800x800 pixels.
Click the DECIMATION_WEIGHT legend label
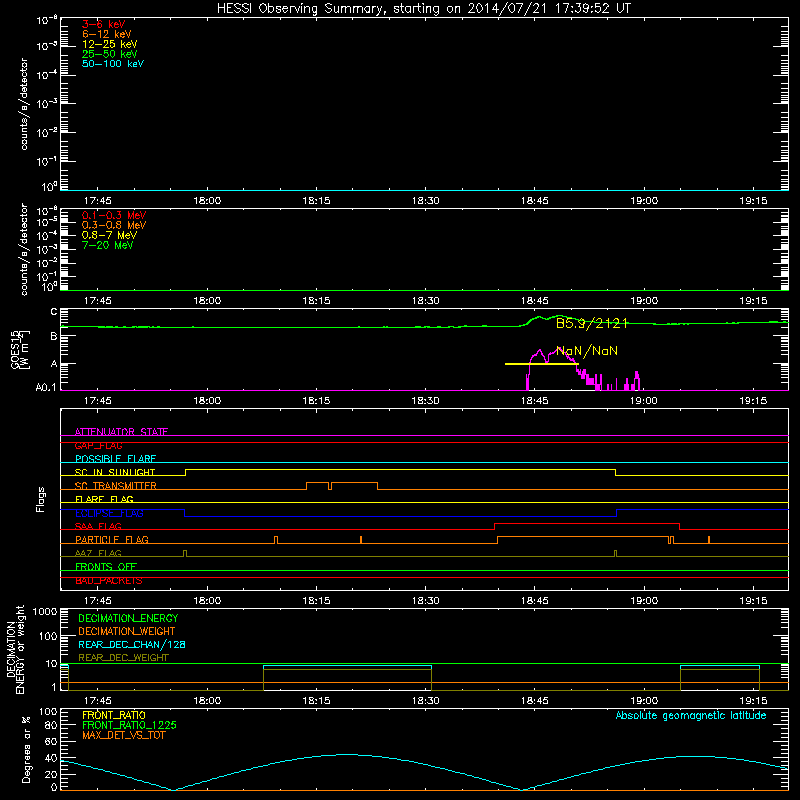tap(127, 631)
